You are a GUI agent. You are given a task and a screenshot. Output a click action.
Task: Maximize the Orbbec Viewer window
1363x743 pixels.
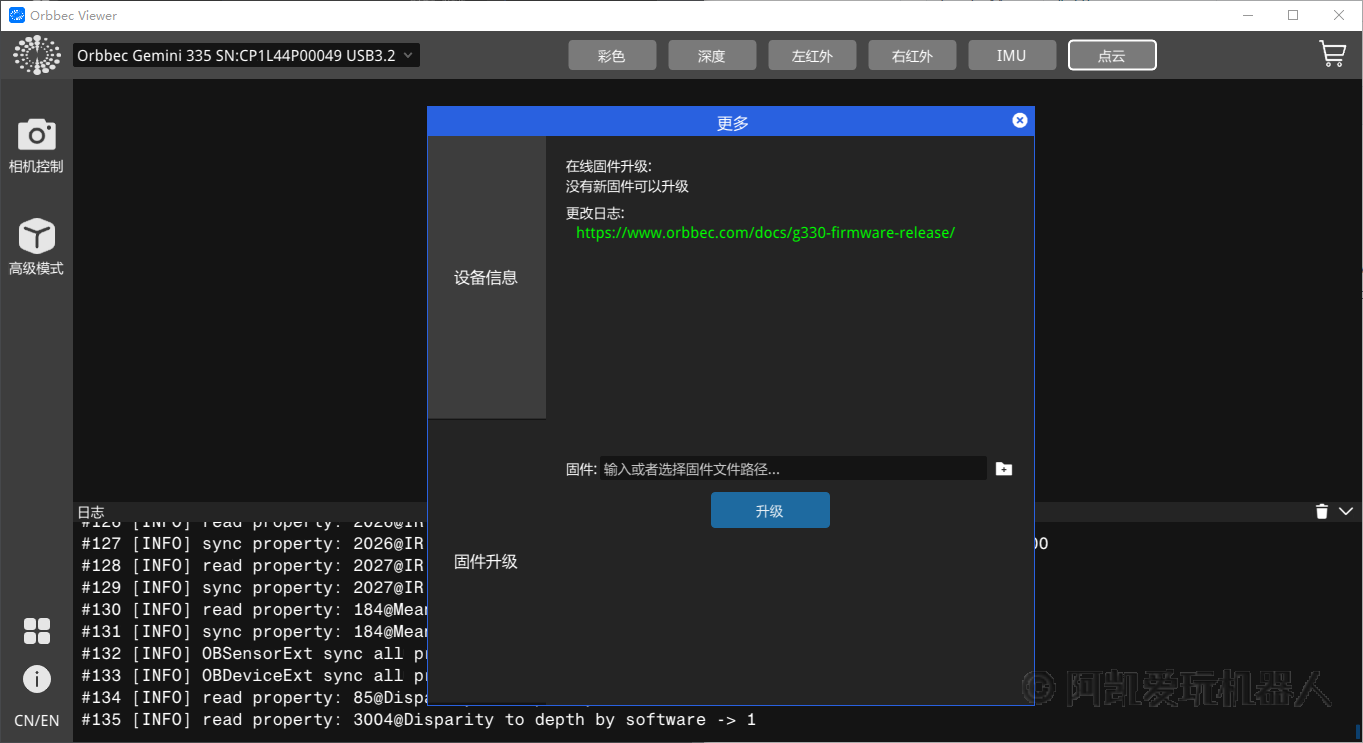point(1293,15)
